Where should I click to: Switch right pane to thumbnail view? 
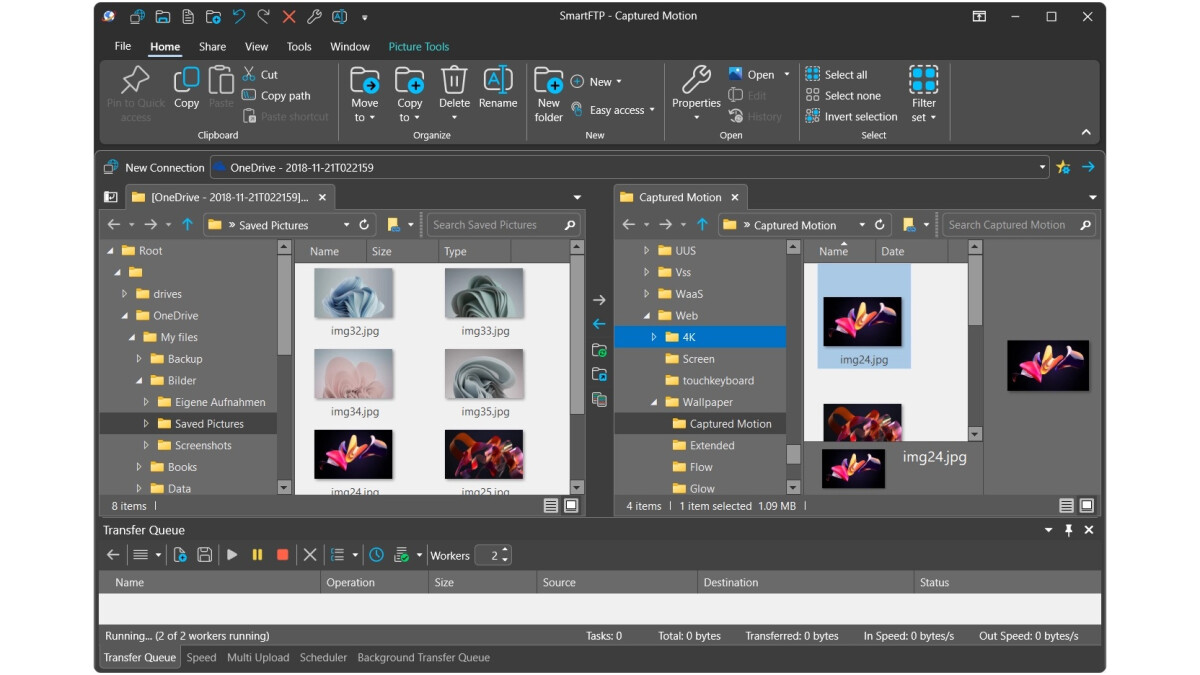pyautogui.click(x=1087, y=506)
